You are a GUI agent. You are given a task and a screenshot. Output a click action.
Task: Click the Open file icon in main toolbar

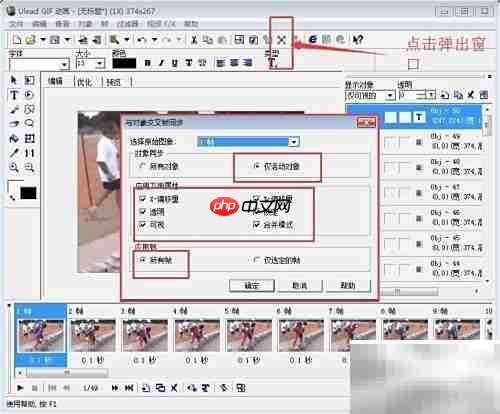(30, 40)
